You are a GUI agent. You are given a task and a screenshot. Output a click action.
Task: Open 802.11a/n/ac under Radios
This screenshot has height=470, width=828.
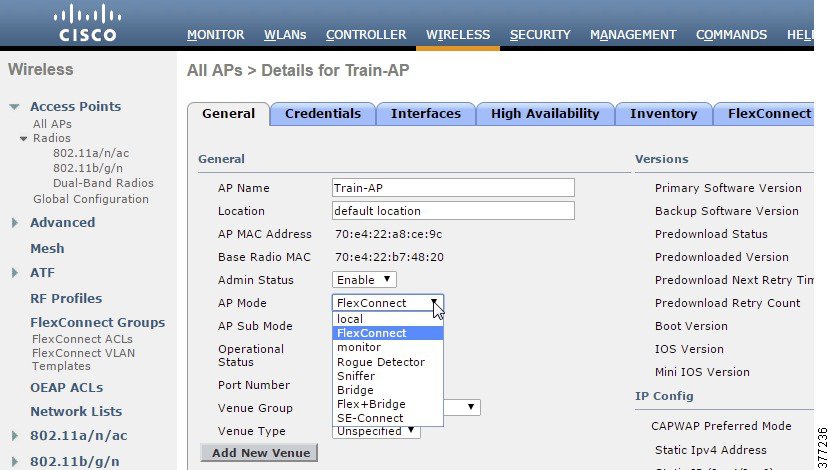pos(91,153)
